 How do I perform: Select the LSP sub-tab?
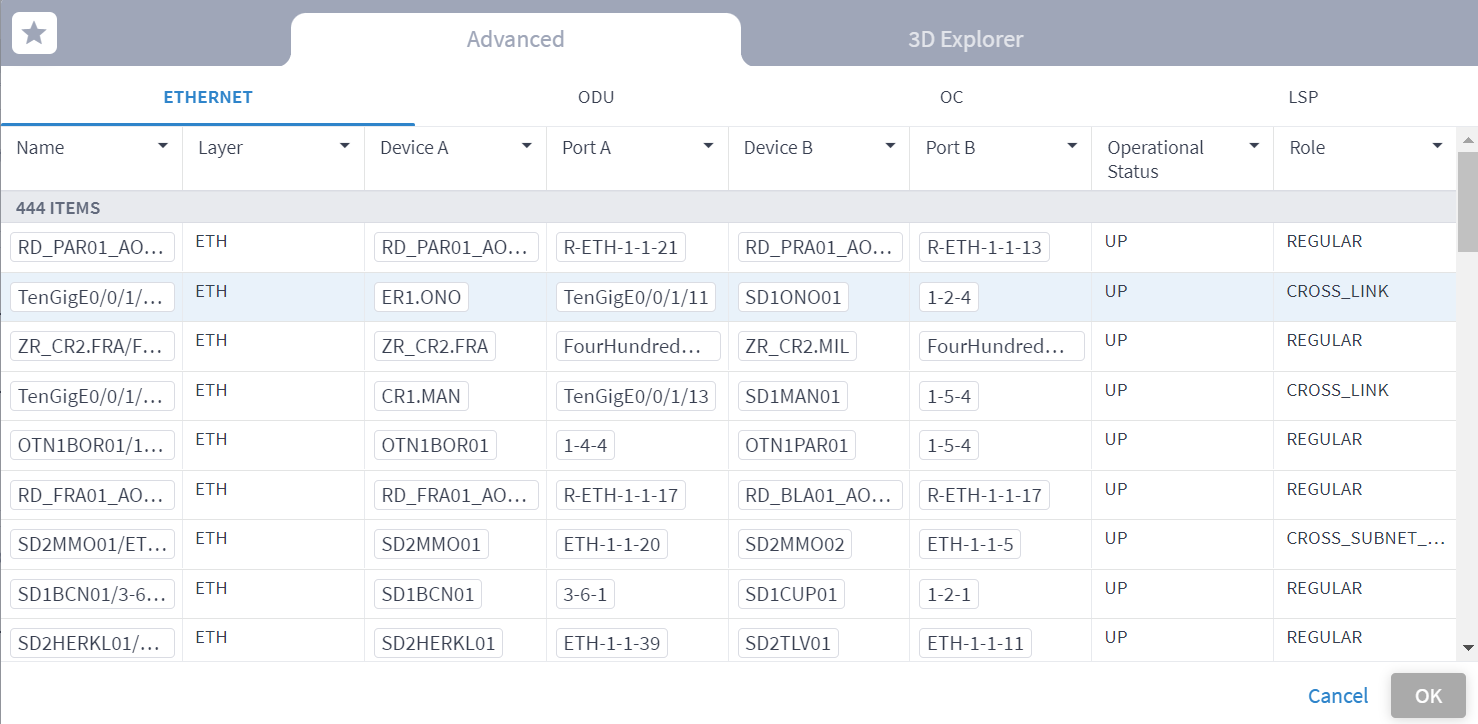click(x=1303, y=97)
